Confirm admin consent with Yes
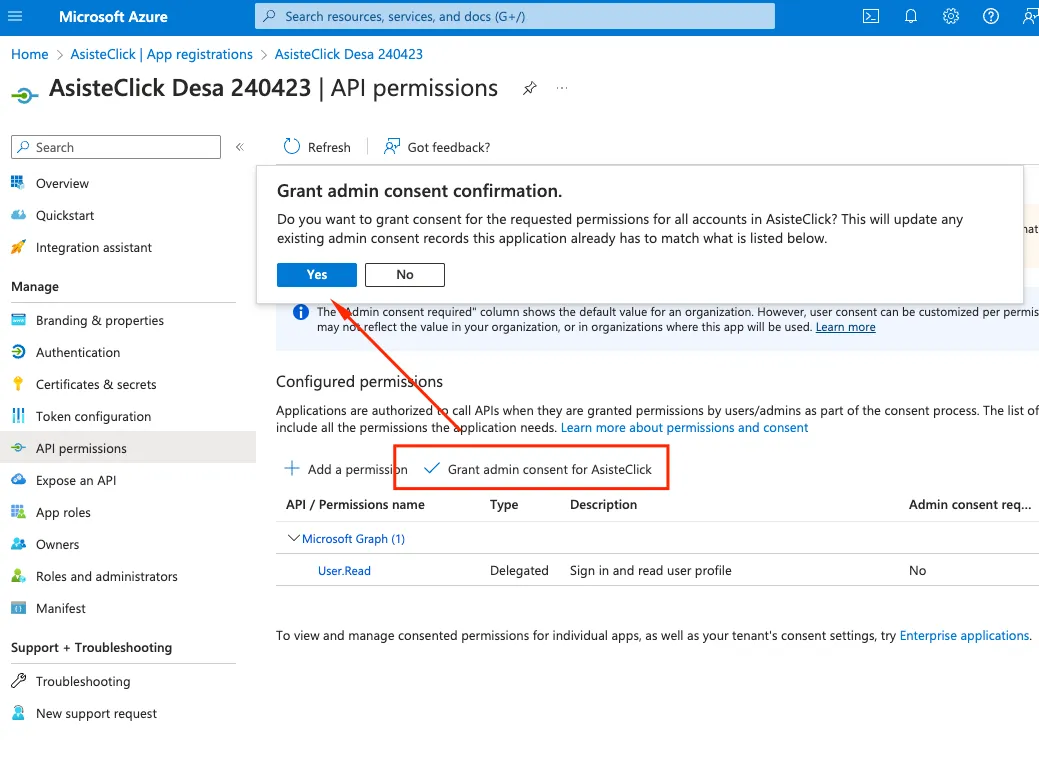1039x772 pixels. pyautogui.click(x=317, y=274)
